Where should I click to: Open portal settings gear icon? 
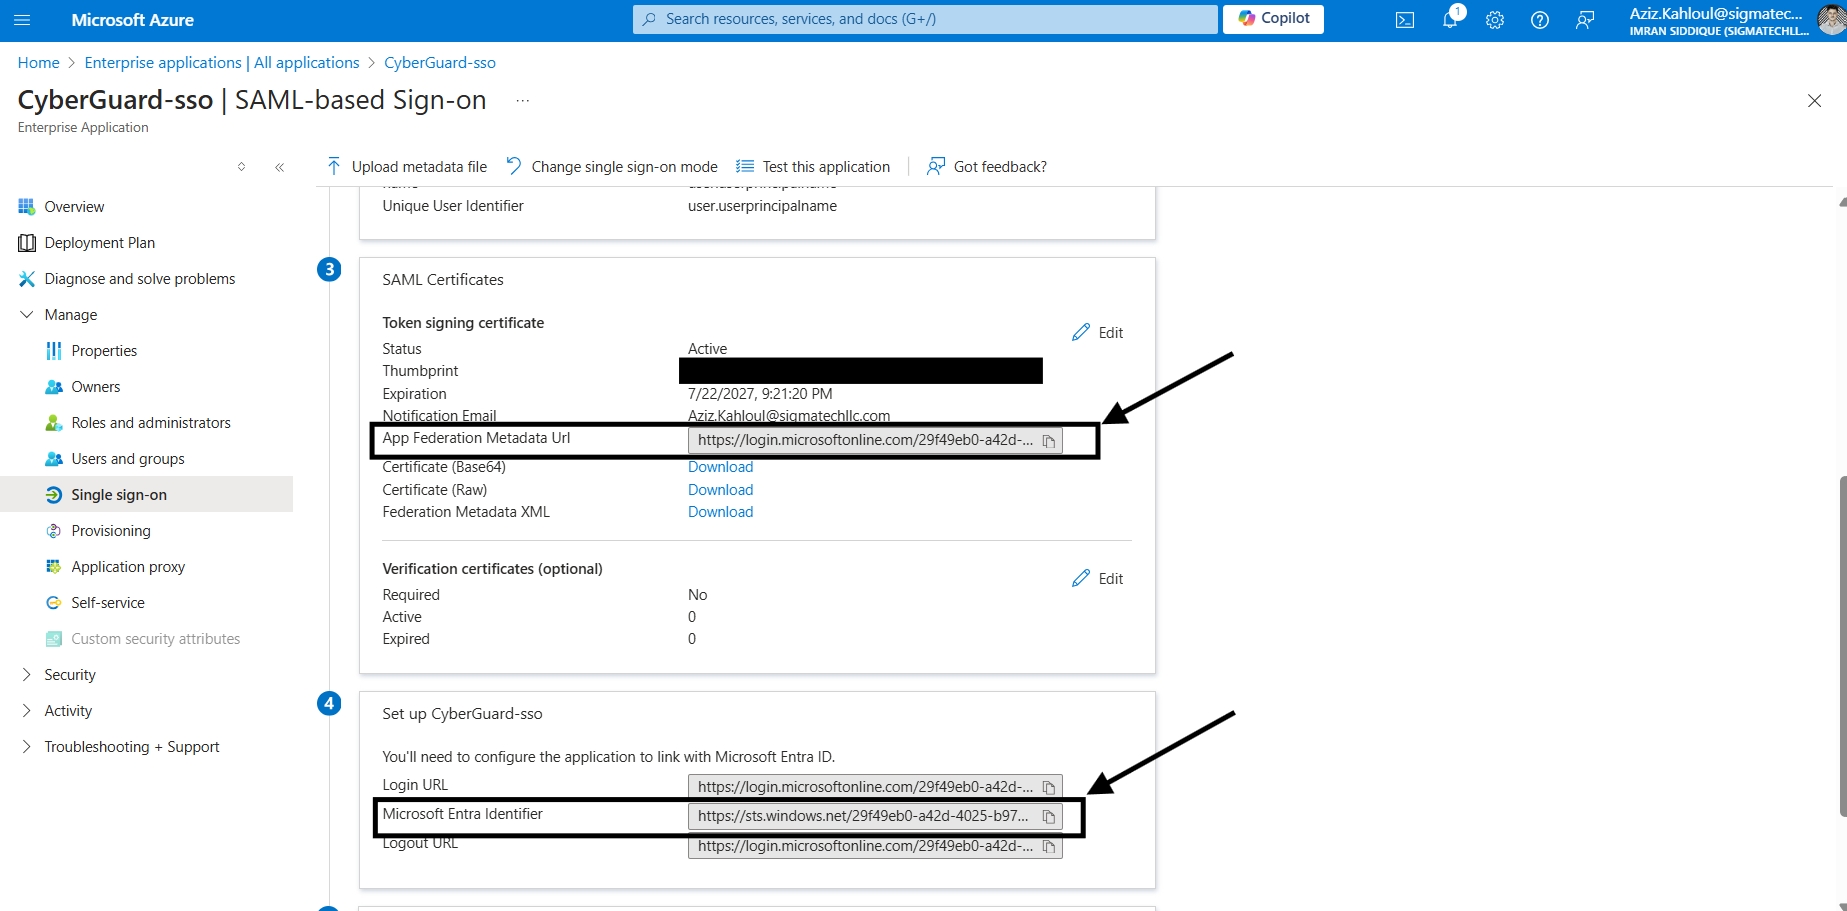tap(1494, 20)
